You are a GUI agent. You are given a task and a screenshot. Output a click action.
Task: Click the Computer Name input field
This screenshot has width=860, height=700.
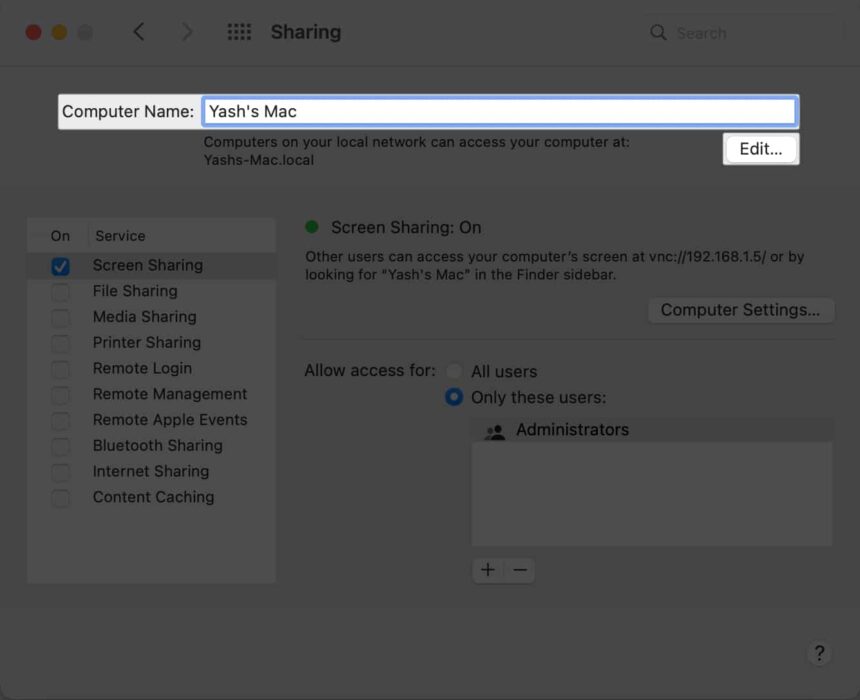500,111
